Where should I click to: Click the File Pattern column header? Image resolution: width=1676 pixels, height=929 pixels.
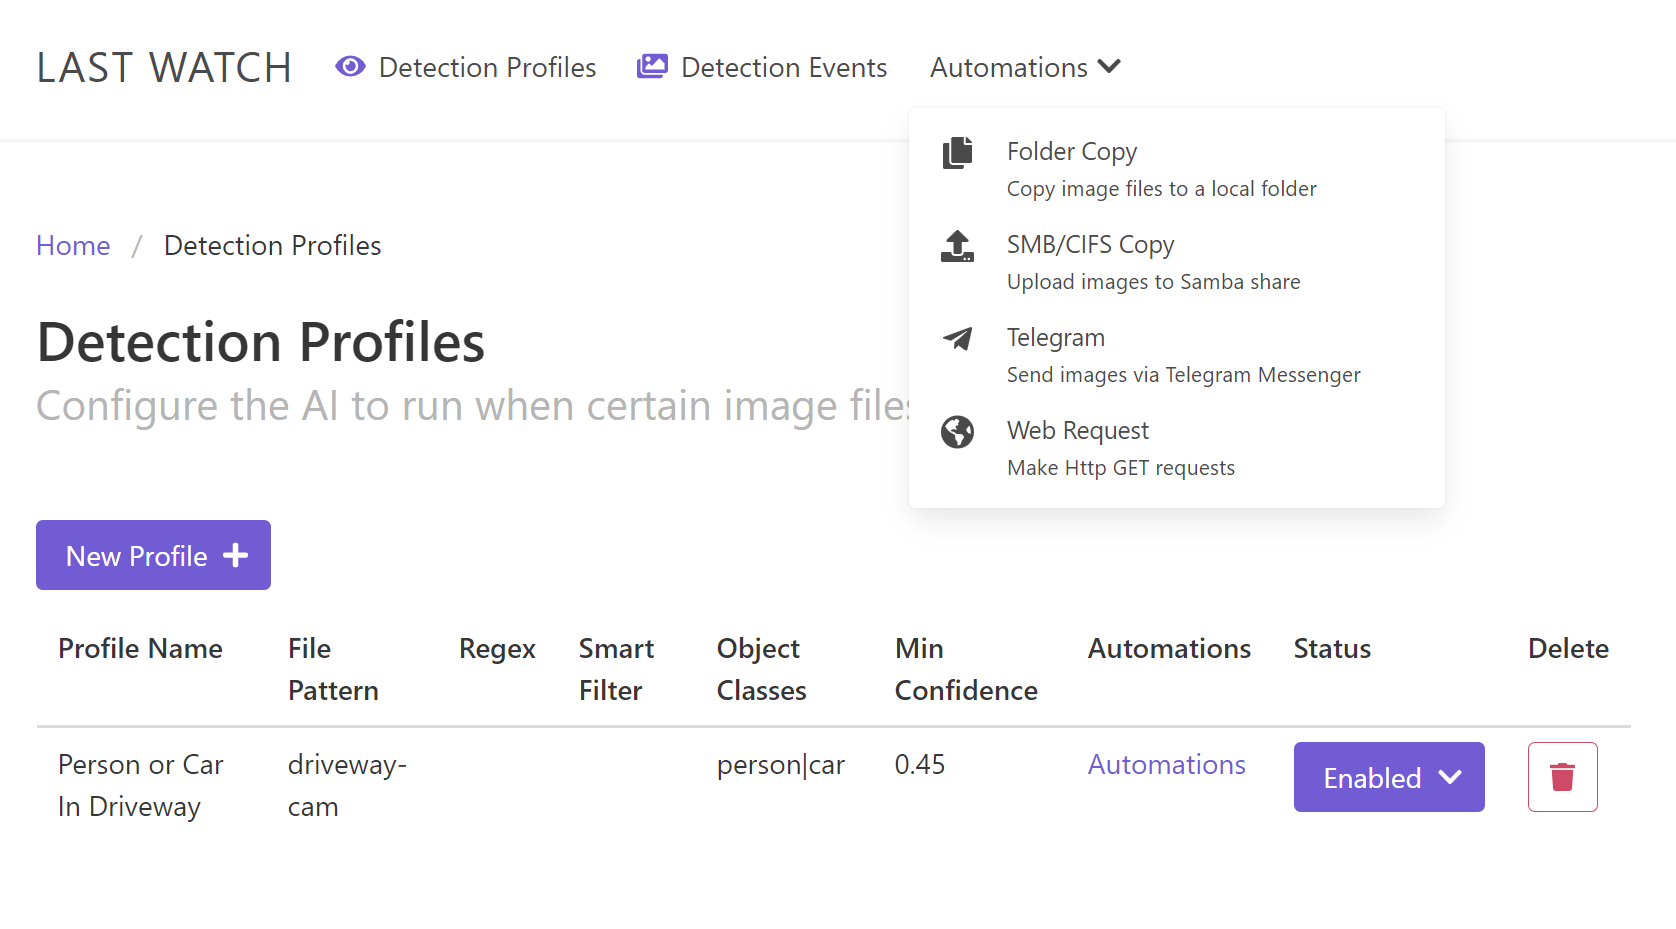click(333, 669)
